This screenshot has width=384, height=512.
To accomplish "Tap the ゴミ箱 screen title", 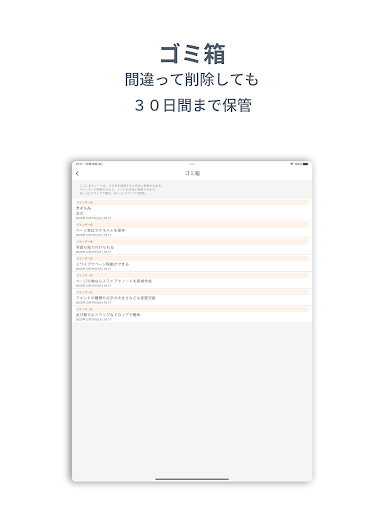I will [x=192, y=173].
